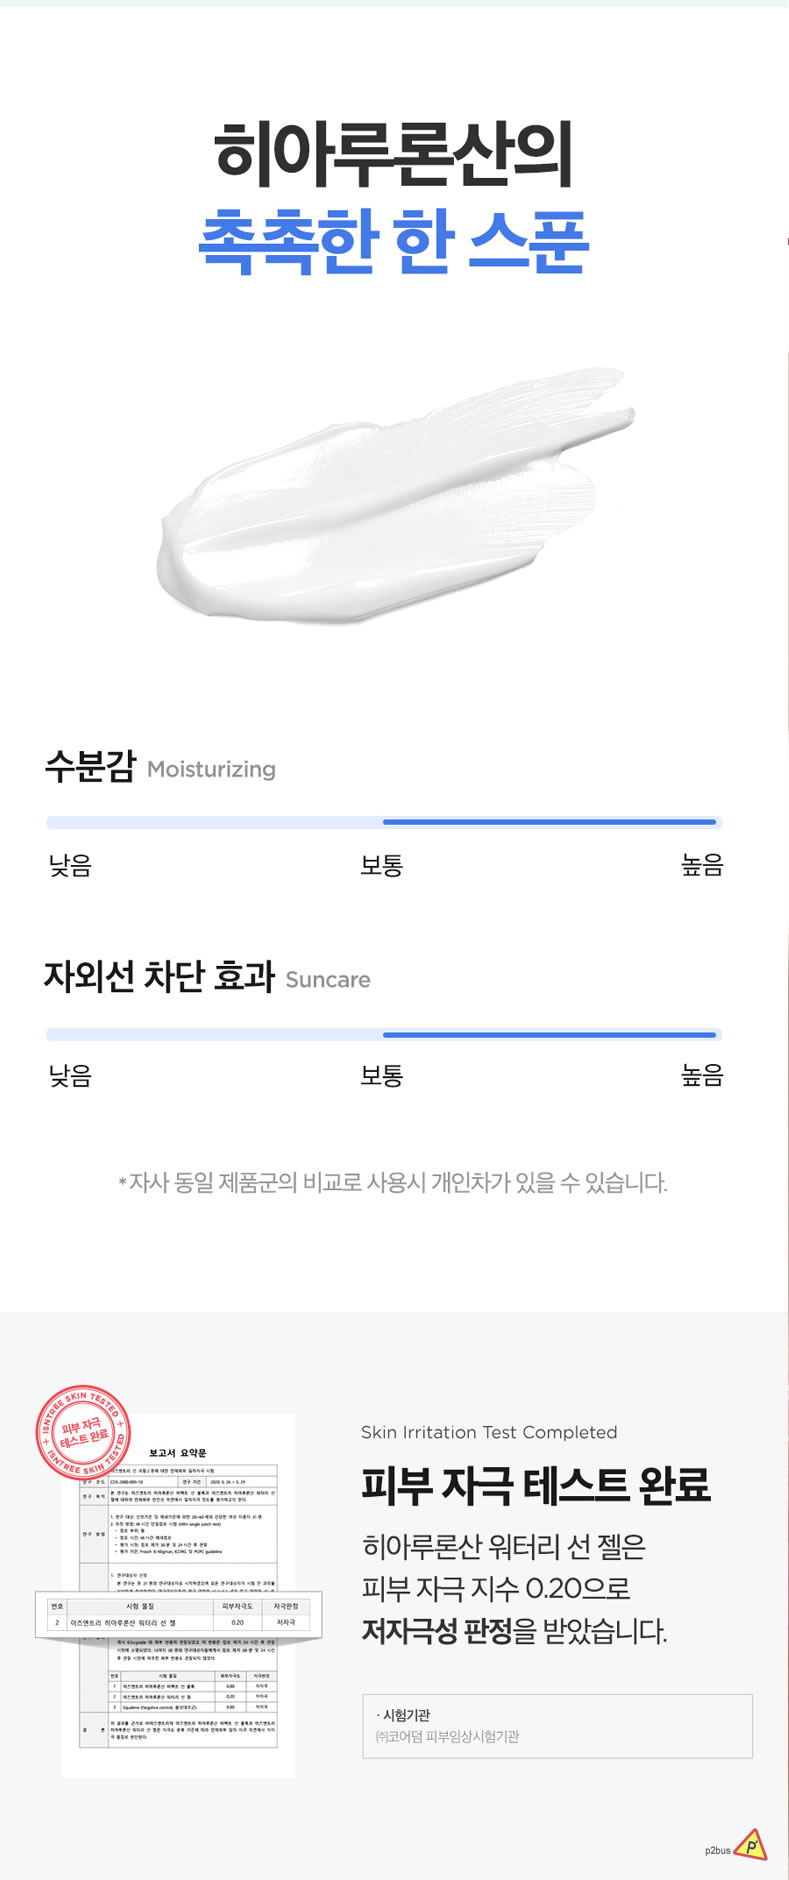
Task: Click the 피부 자극 테스트 완료 heading
Action: [x=536, y=1485]
